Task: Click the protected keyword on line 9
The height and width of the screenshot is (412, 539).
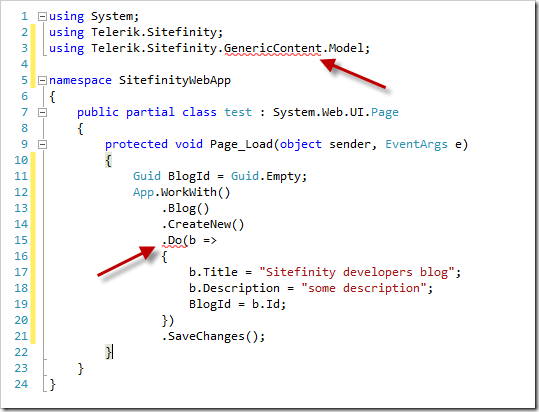Action: [136, 144]
